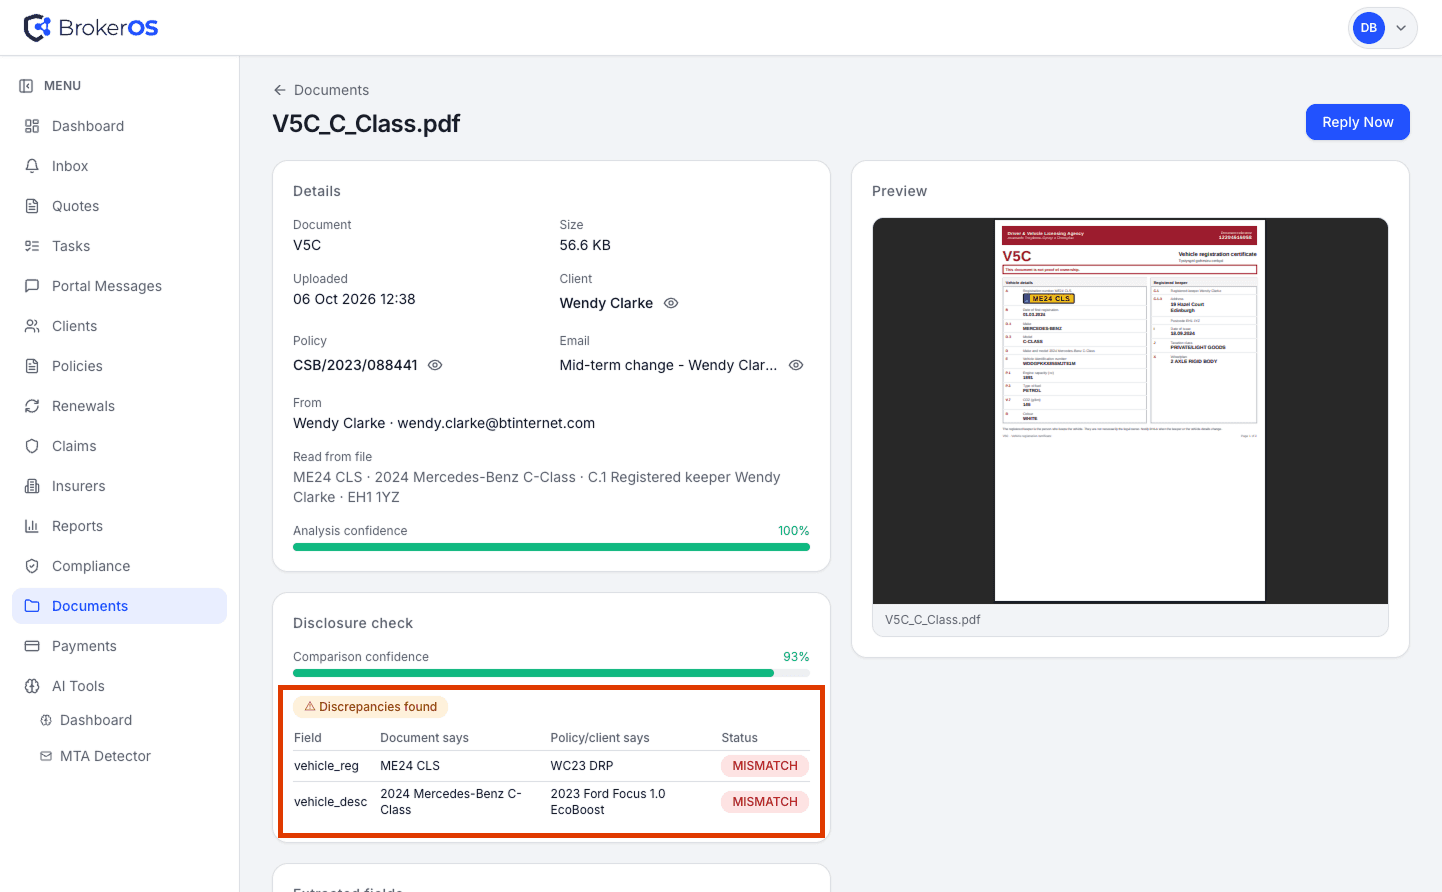Expand the DB user account dropdown
Screen dimensions: 1442x892
pyautogui.click(x=1401, y=28)
